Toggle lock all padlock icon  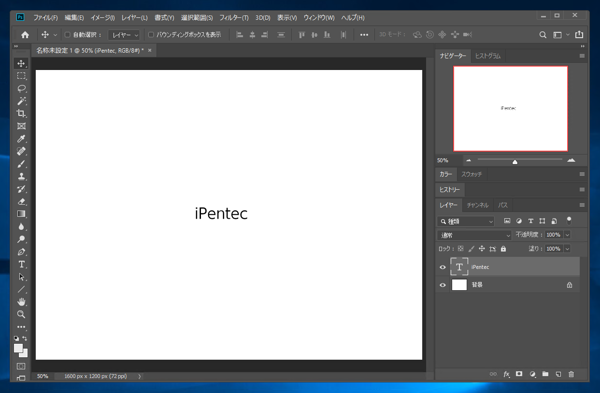pyautogui.click(x=503, y=249)
